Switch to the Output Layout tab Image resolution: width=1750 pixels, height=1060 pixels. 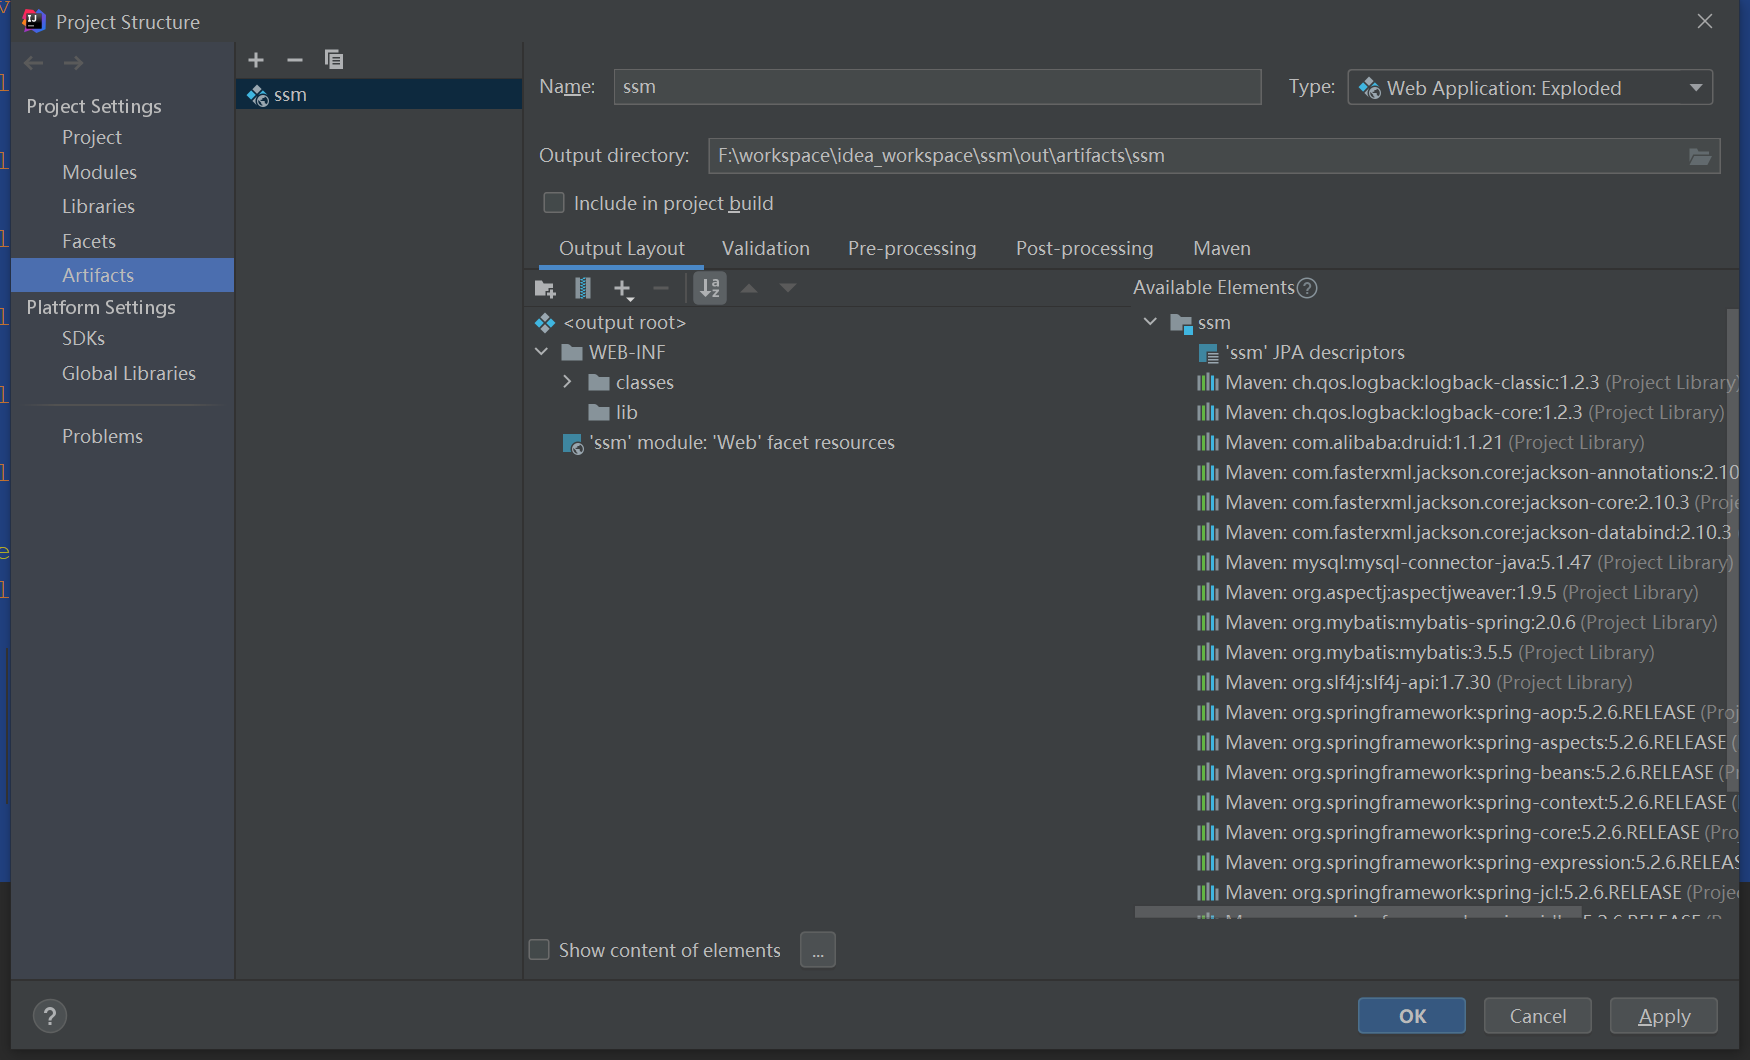point(621,248)
